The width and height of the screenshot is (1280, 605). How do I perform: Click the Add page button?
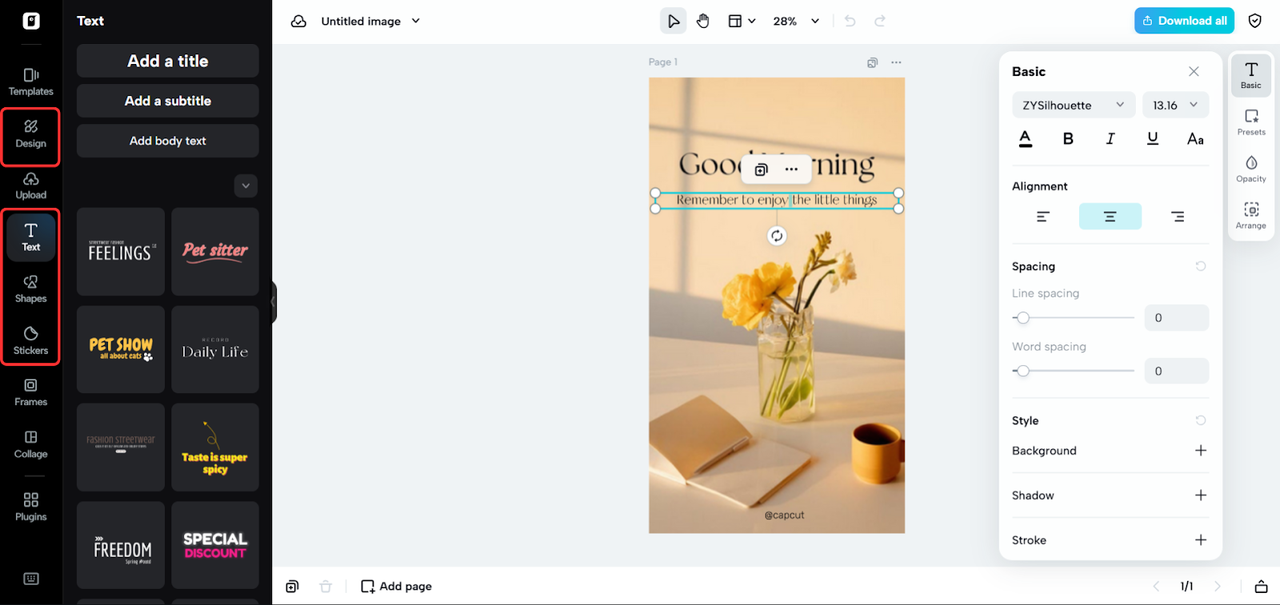396,586
